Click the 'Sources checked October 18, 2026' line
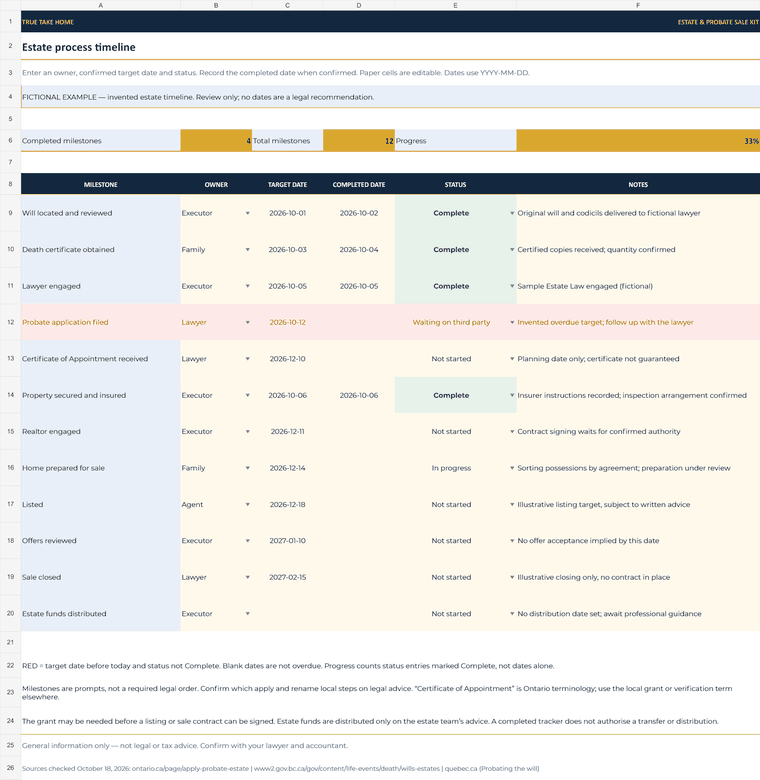The image size is (760, 780). click(281, 768)
